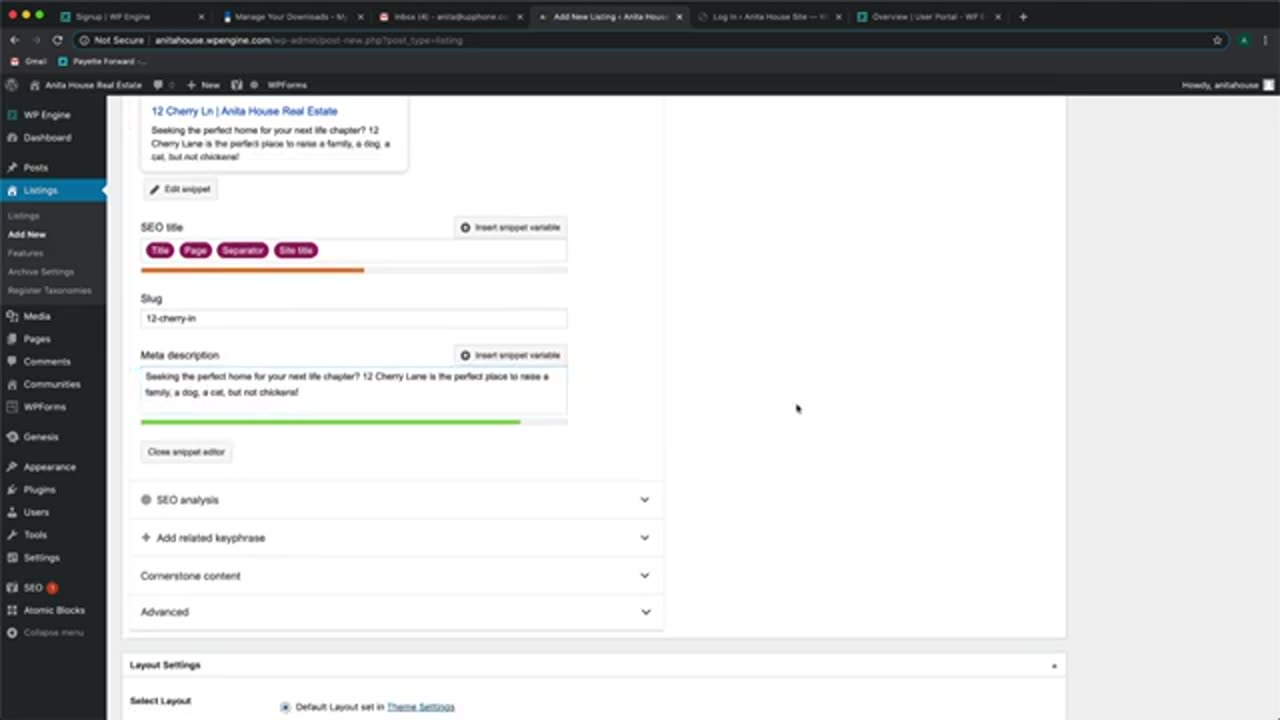Viewport: 1280px width, 720px height.
Task: Click the Tools wrench icon
Action: (x=12, y=535)
